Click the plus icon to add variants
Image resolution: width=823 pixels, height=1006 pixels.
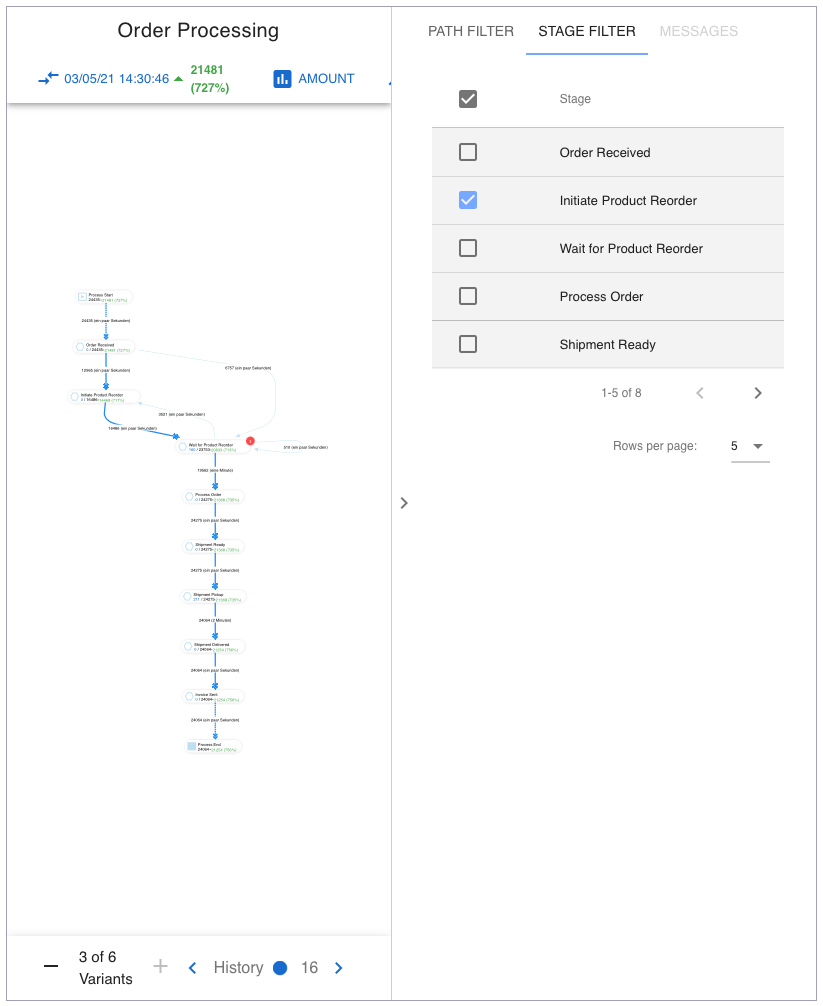160,966
